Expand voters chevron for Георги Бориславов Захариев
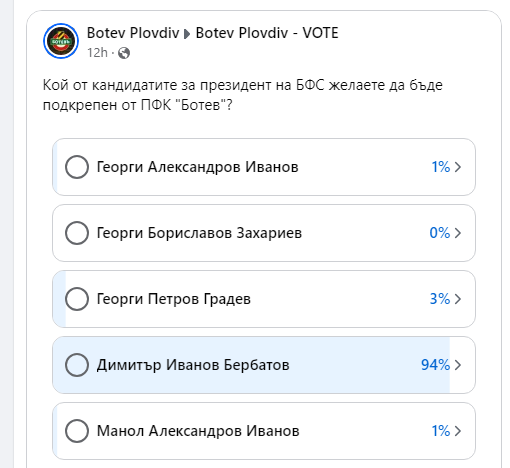The image size is (510, 468). (x=458, y=233)
